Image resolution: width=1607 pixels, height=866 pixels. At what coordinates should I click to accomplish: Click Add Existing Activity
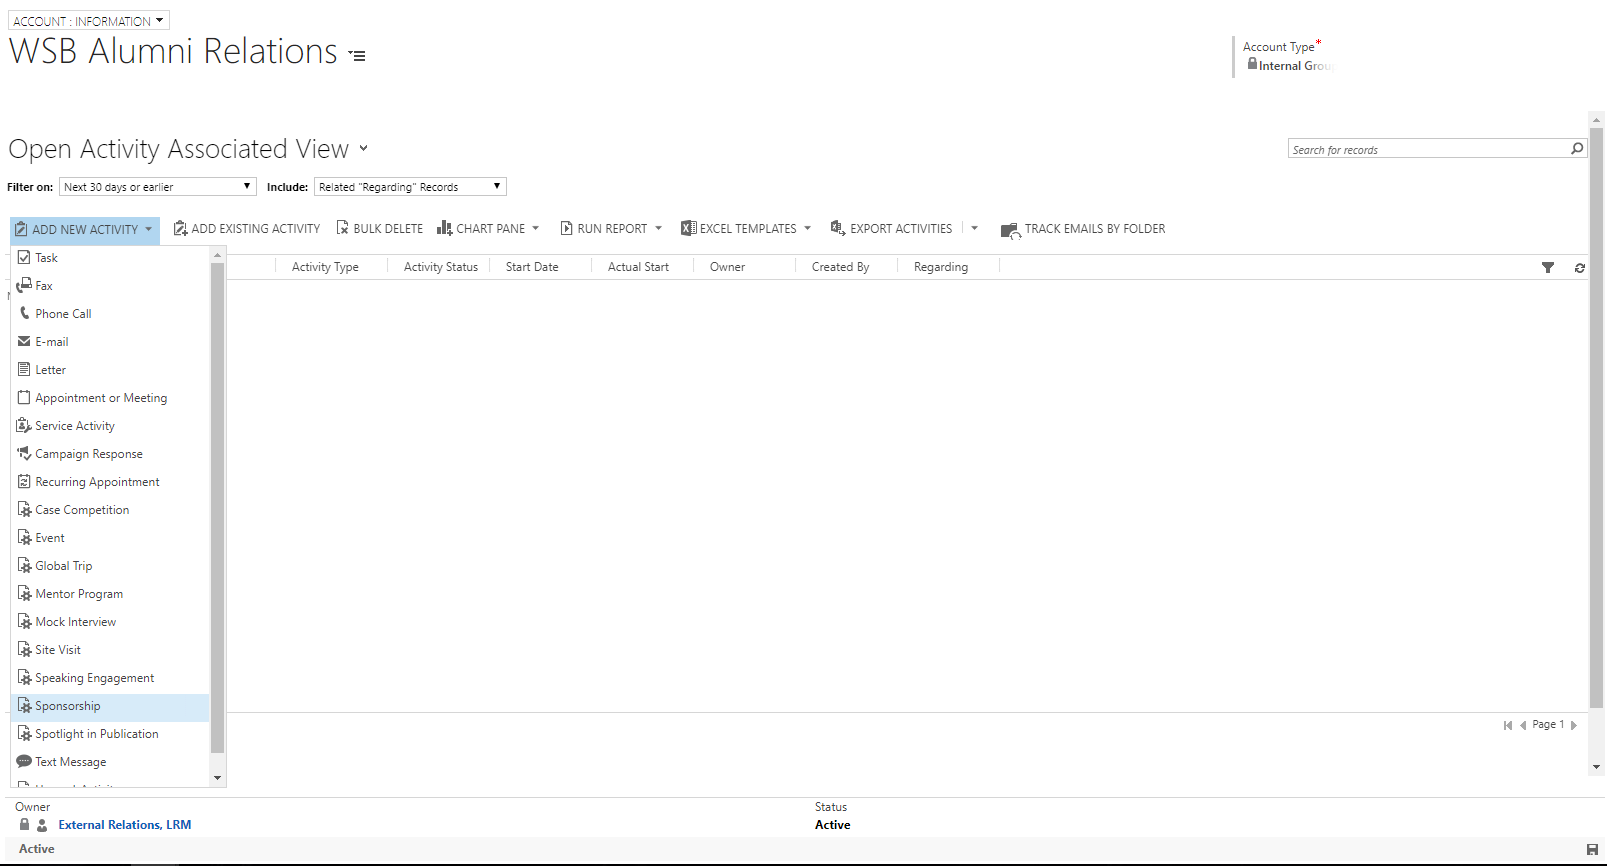coord(247,229)
